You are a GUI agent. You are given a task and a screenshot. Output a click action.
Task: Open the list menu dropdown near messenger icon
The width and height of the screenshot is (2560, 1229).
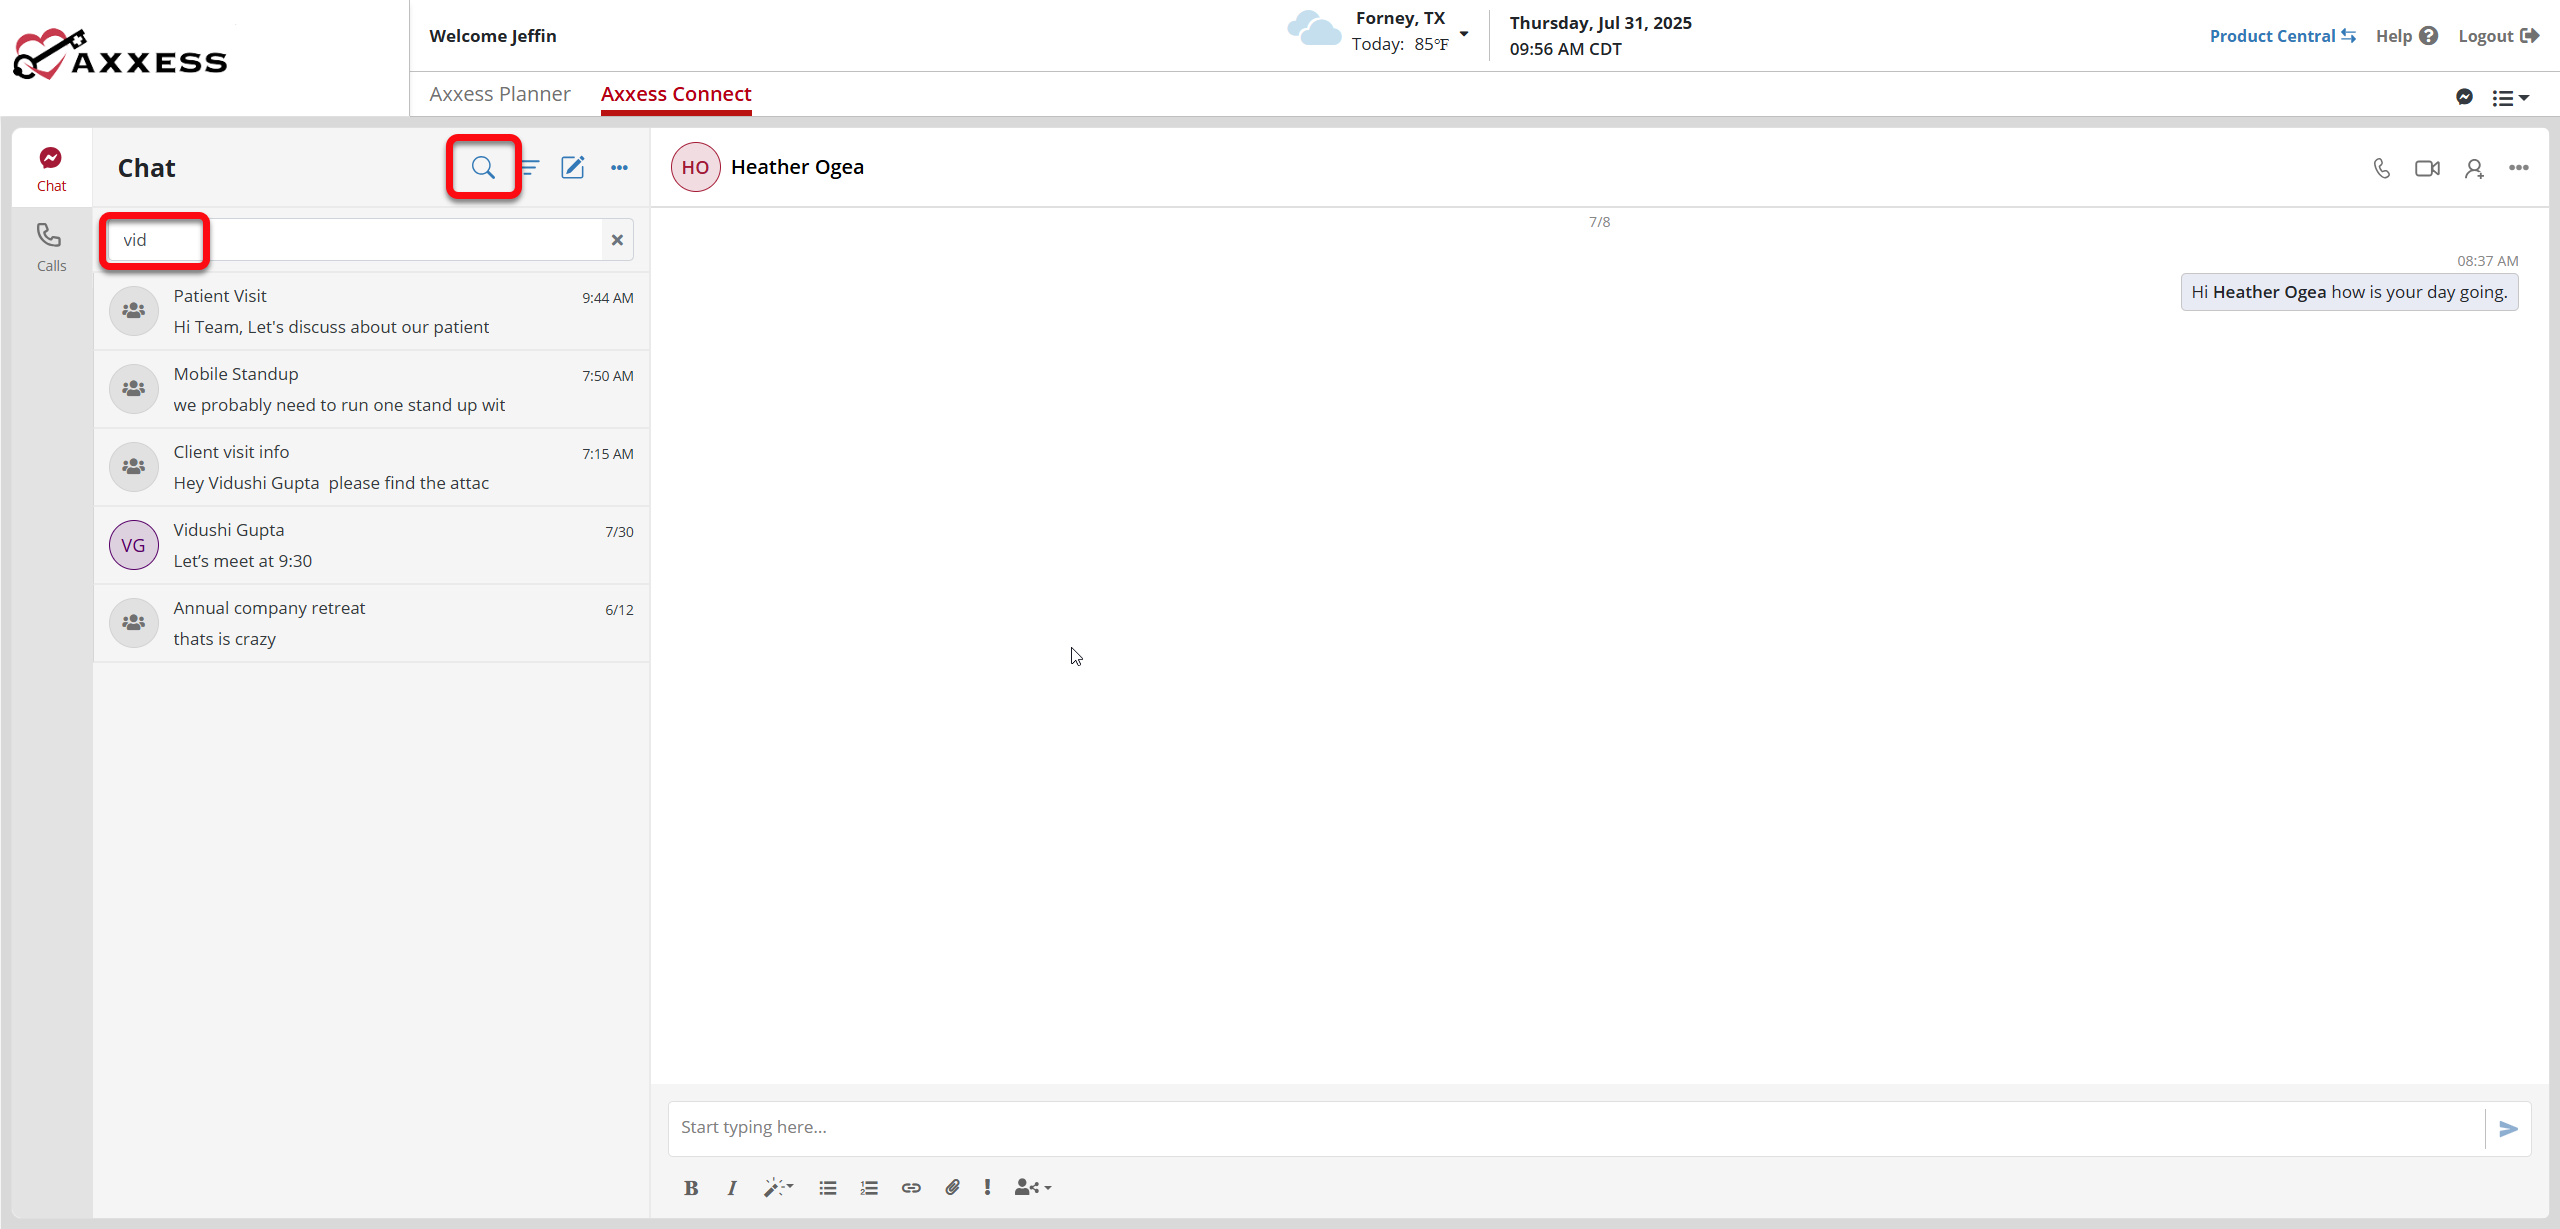(2510, 98)
